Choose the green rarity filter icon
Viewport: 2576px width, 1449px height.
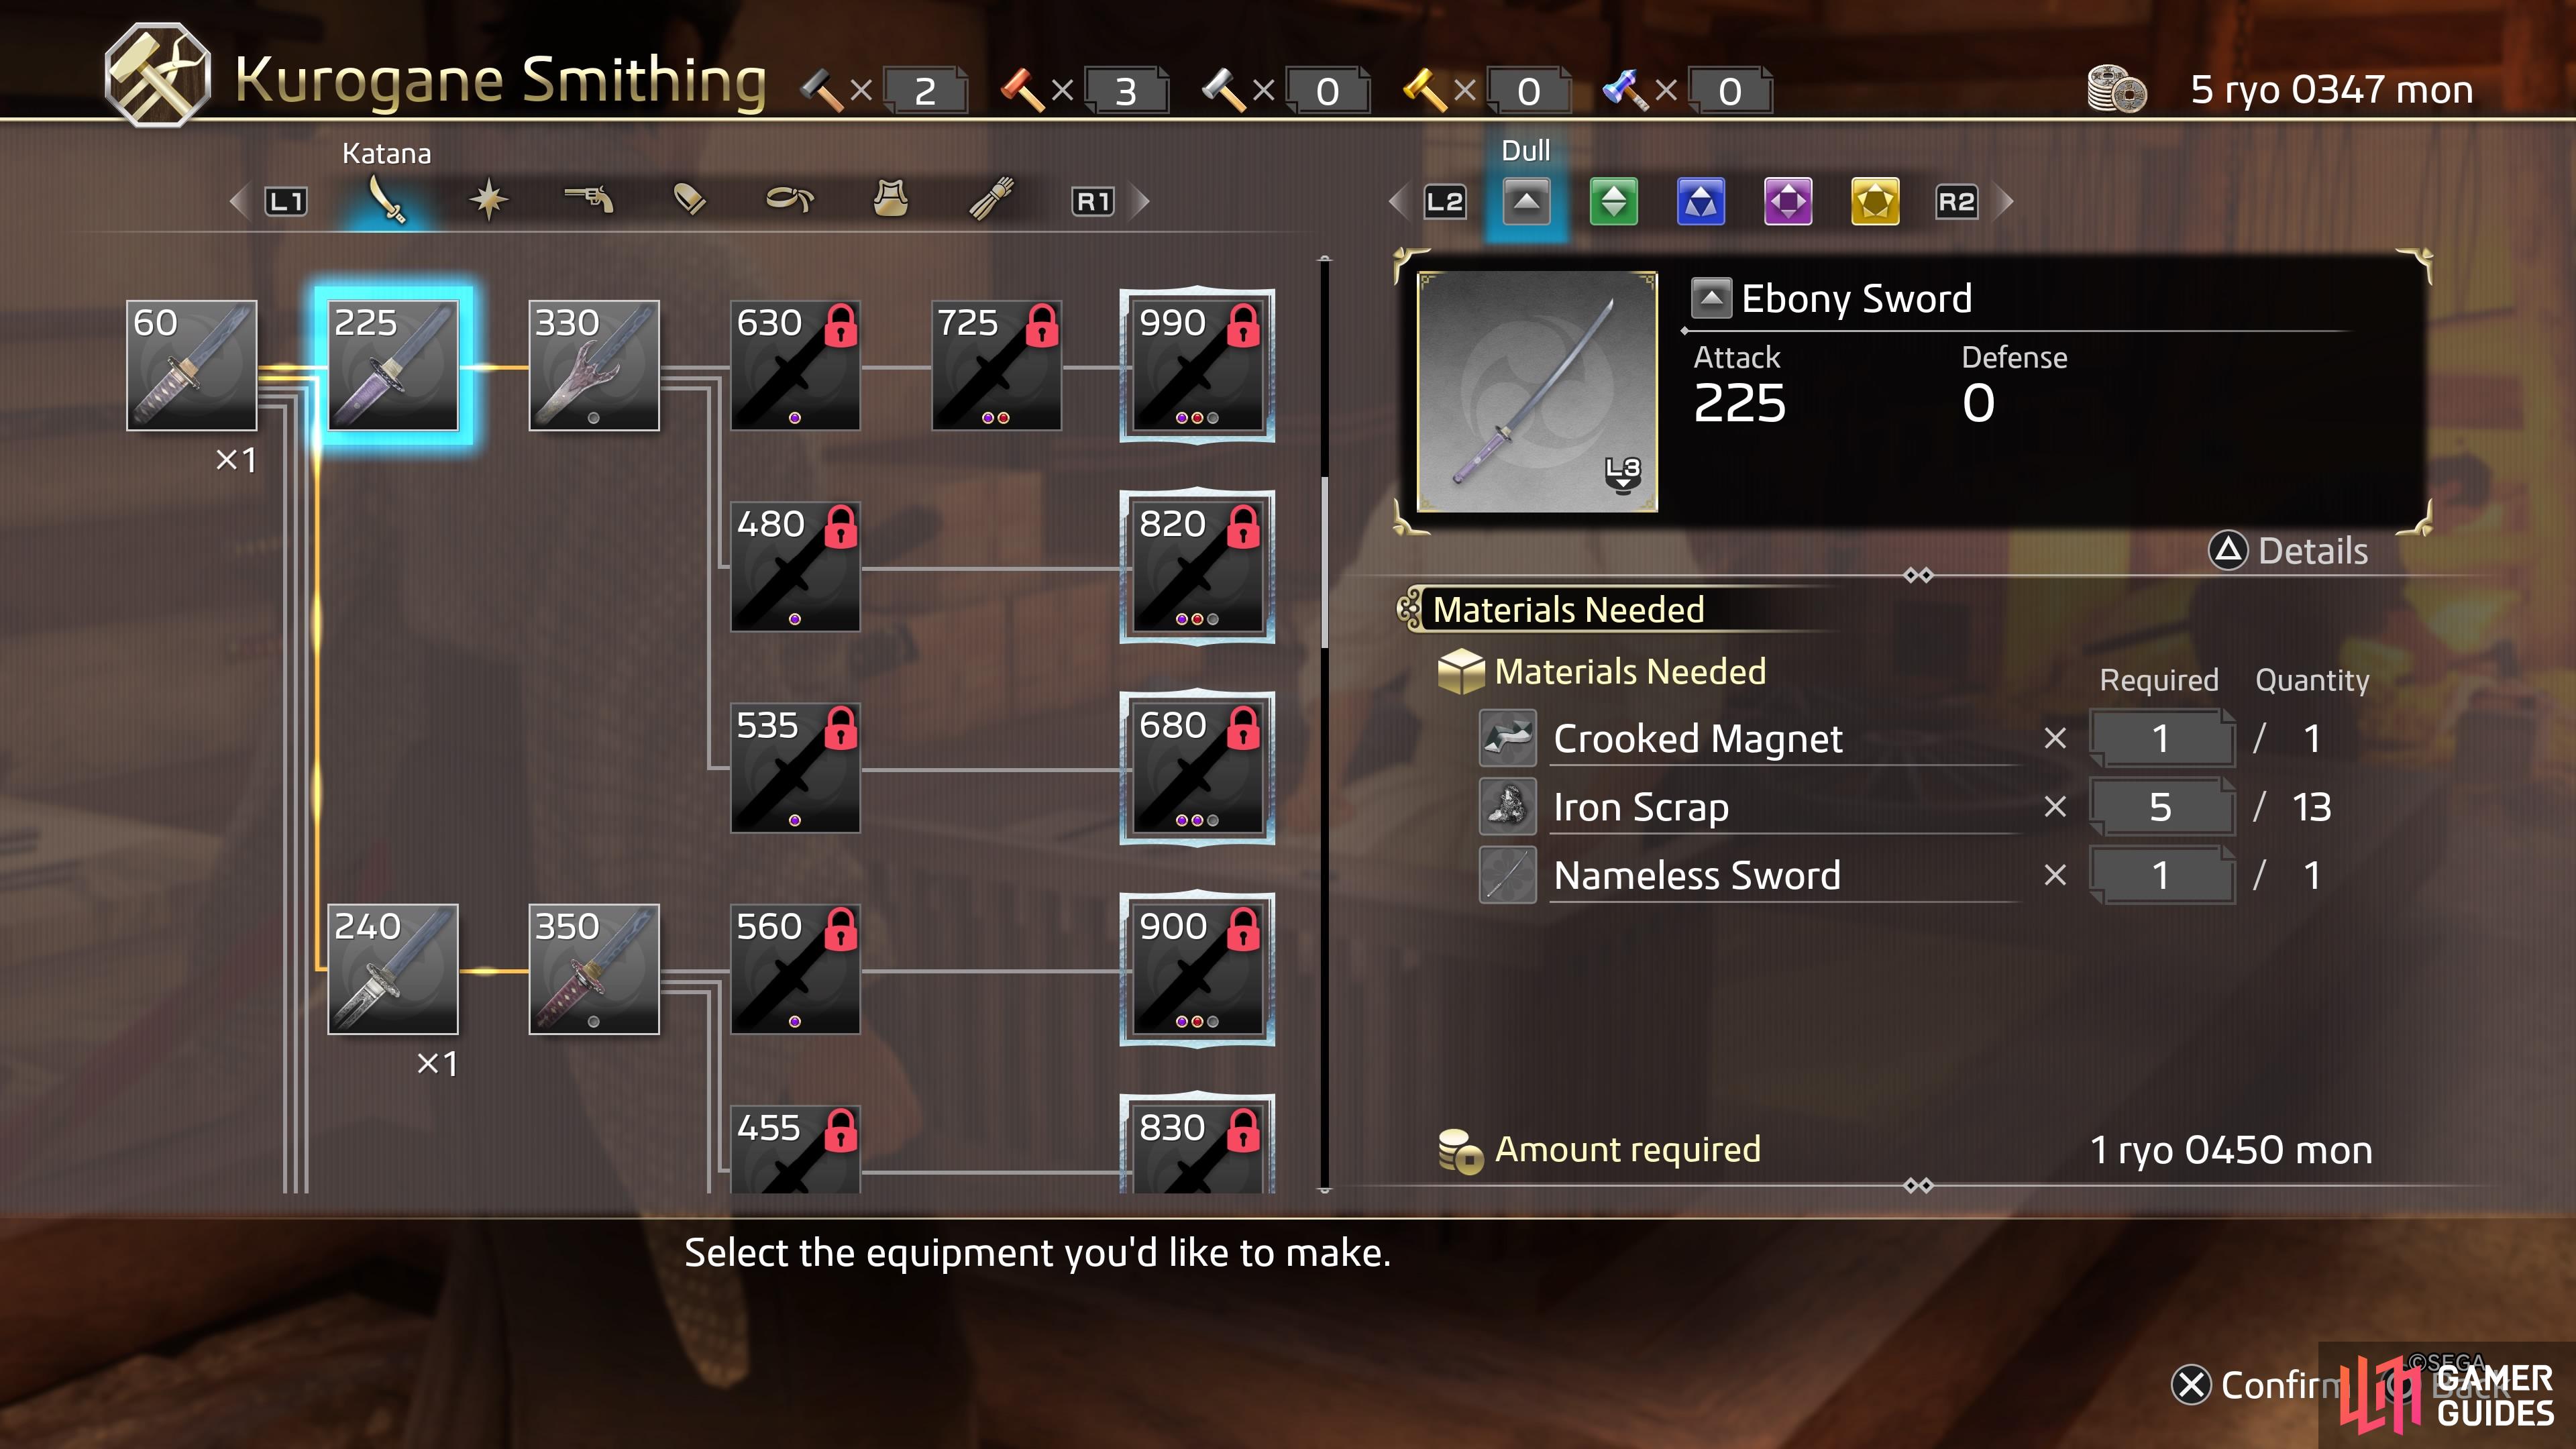coord(1614,202)
